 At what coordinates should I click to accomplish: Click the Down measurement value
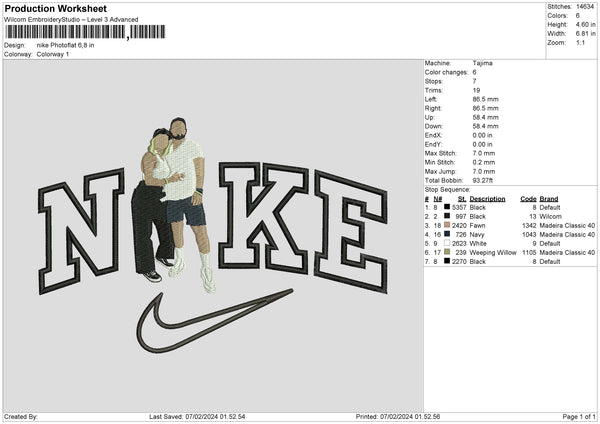tap(486, 126)
